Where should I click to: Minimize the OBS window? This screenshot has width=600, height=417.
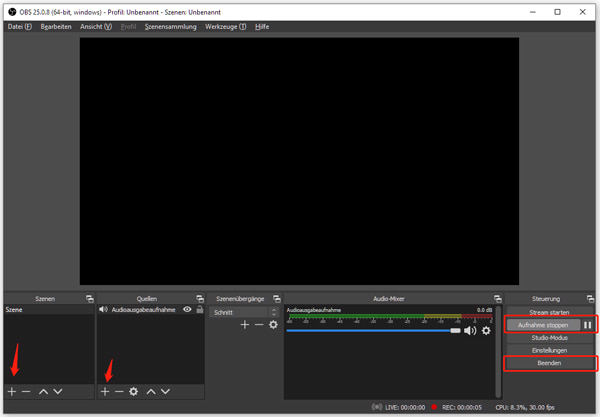pos(533,12)
